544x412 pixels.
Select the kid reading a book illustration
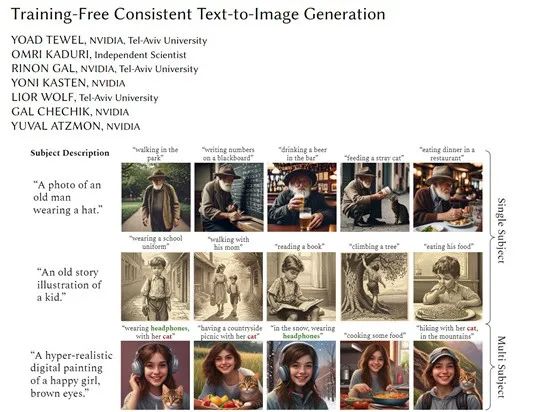pos(301,286)
